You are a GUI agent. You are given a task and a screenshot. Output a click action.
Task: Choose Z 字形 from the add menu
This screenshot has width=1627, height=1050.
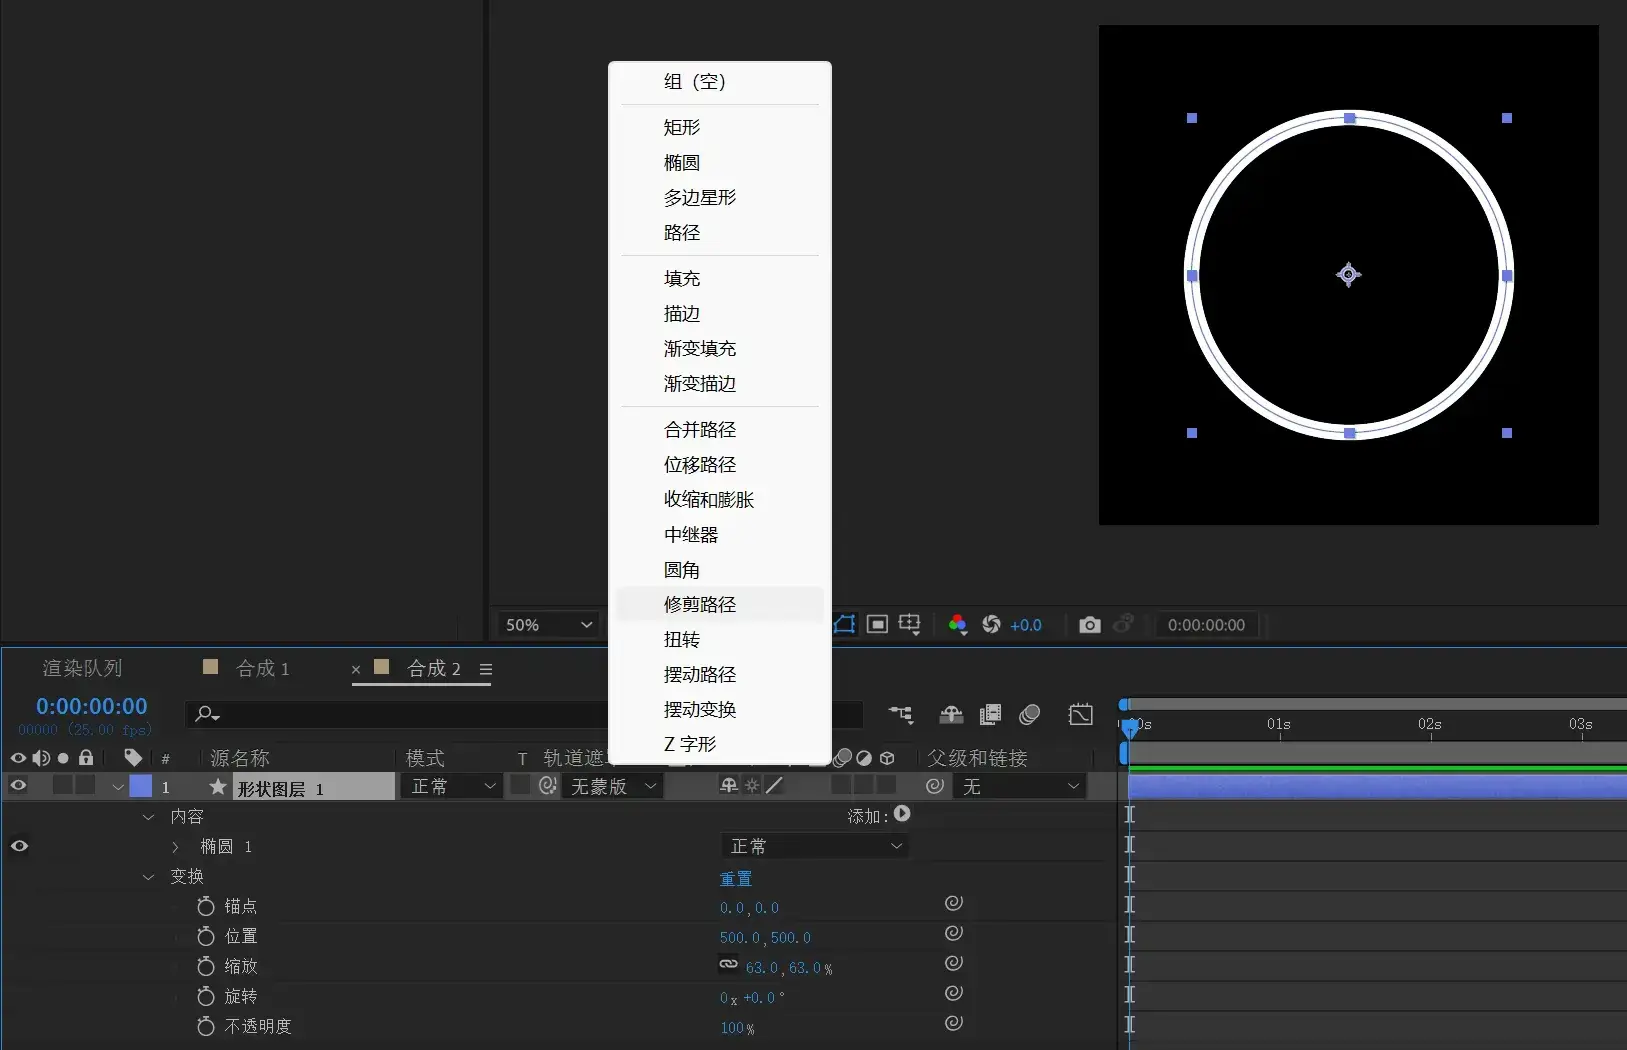[x=720, y=744]
